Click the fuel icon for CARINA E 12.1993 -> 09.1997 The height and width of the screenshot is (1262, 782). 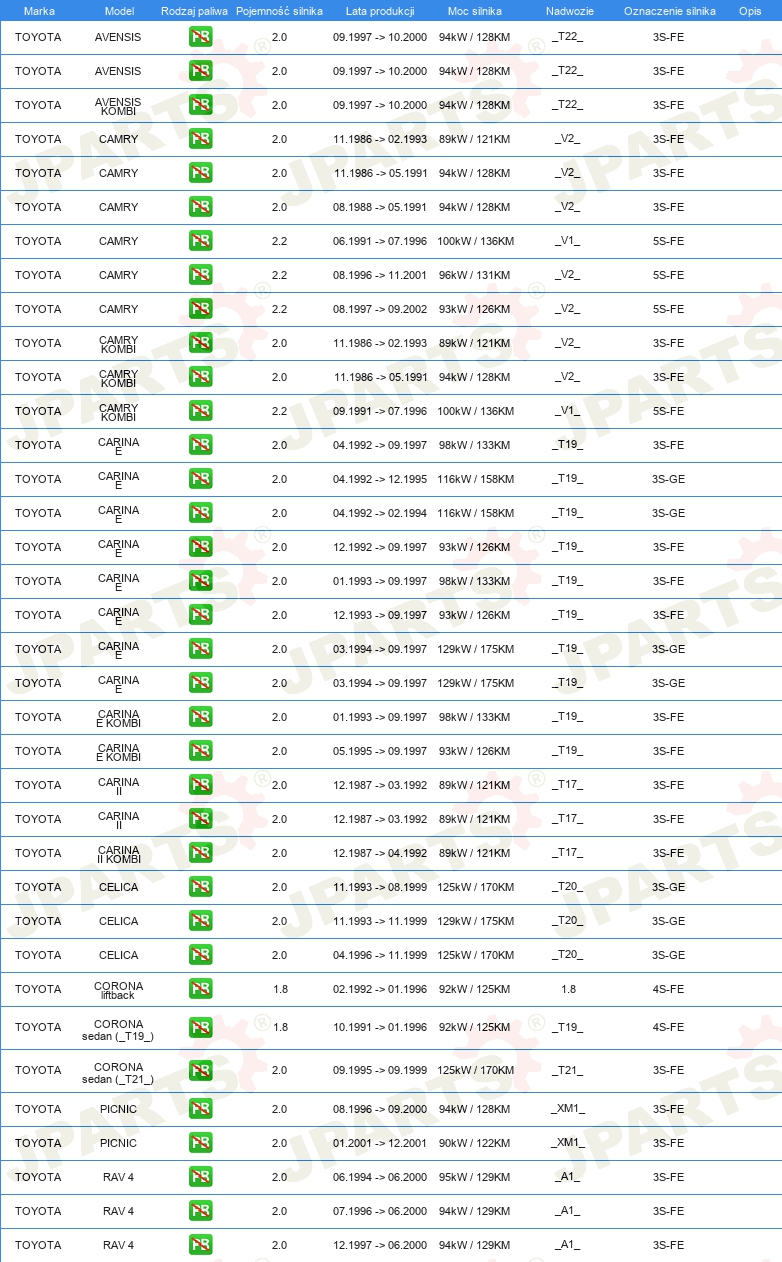(x=200, y=615)
